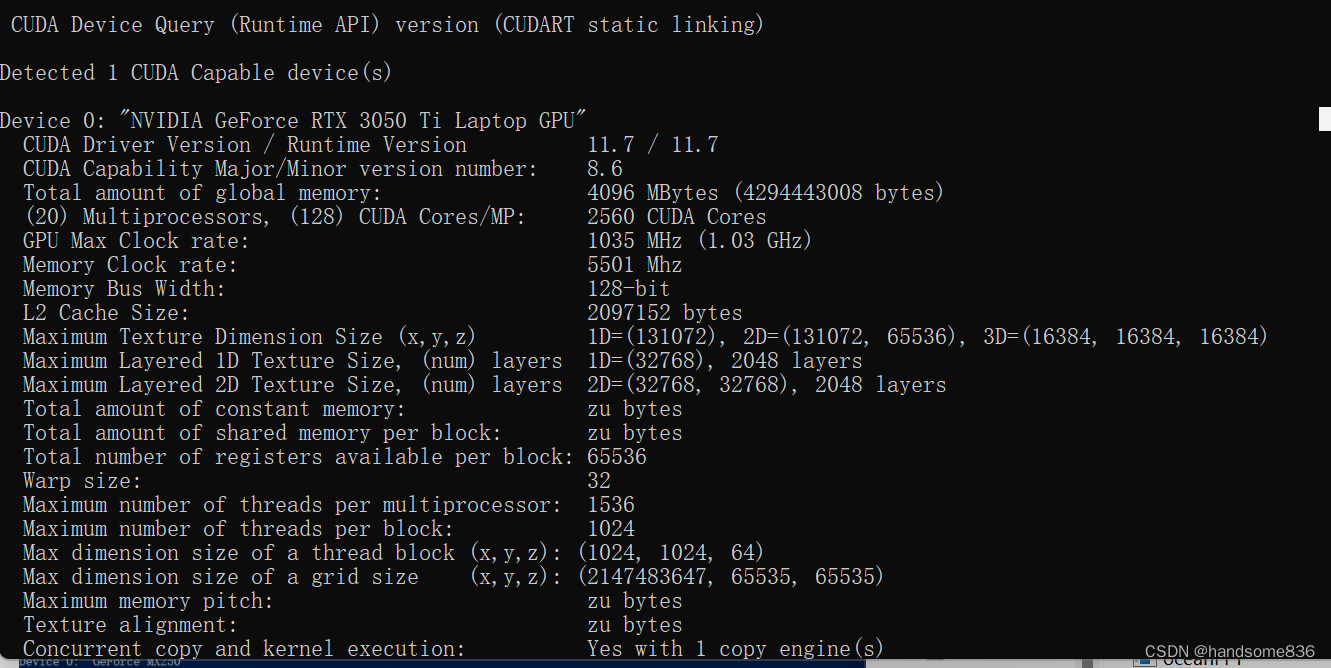Click the 'Maximum Texture Dimension Size (x,y,z)' label
The width and height of the screenshot is (1331, 668).
[249, 337]
